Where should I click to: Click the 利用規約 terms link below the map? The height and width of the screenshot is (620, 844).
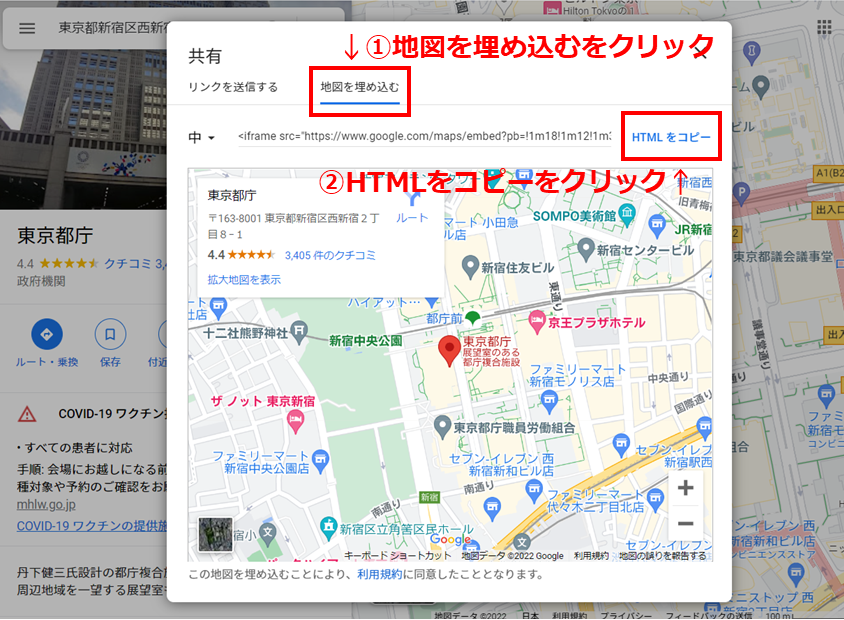pos(379,575)
